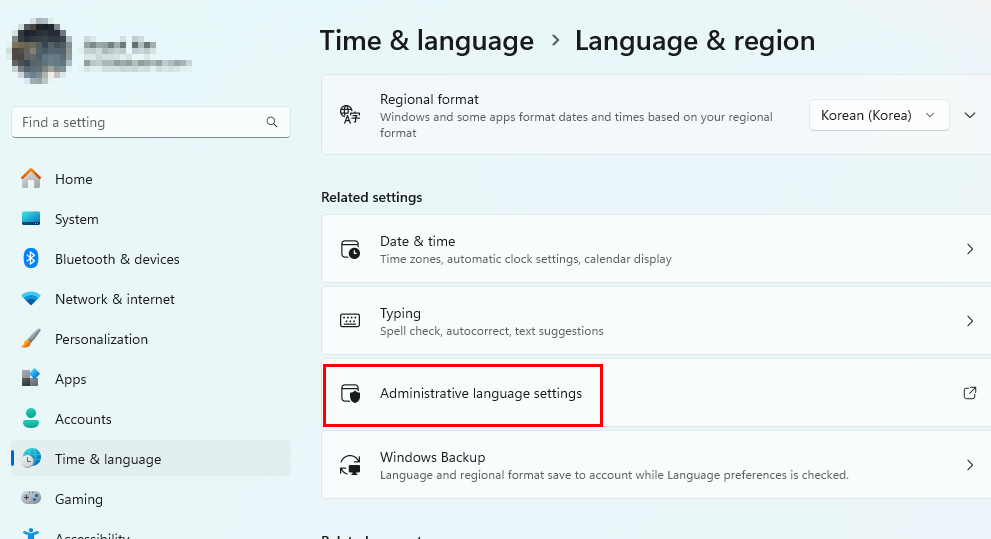The image size is (991, 539).
Task: Click the Accounts person icon
Action: click(30, 418)
